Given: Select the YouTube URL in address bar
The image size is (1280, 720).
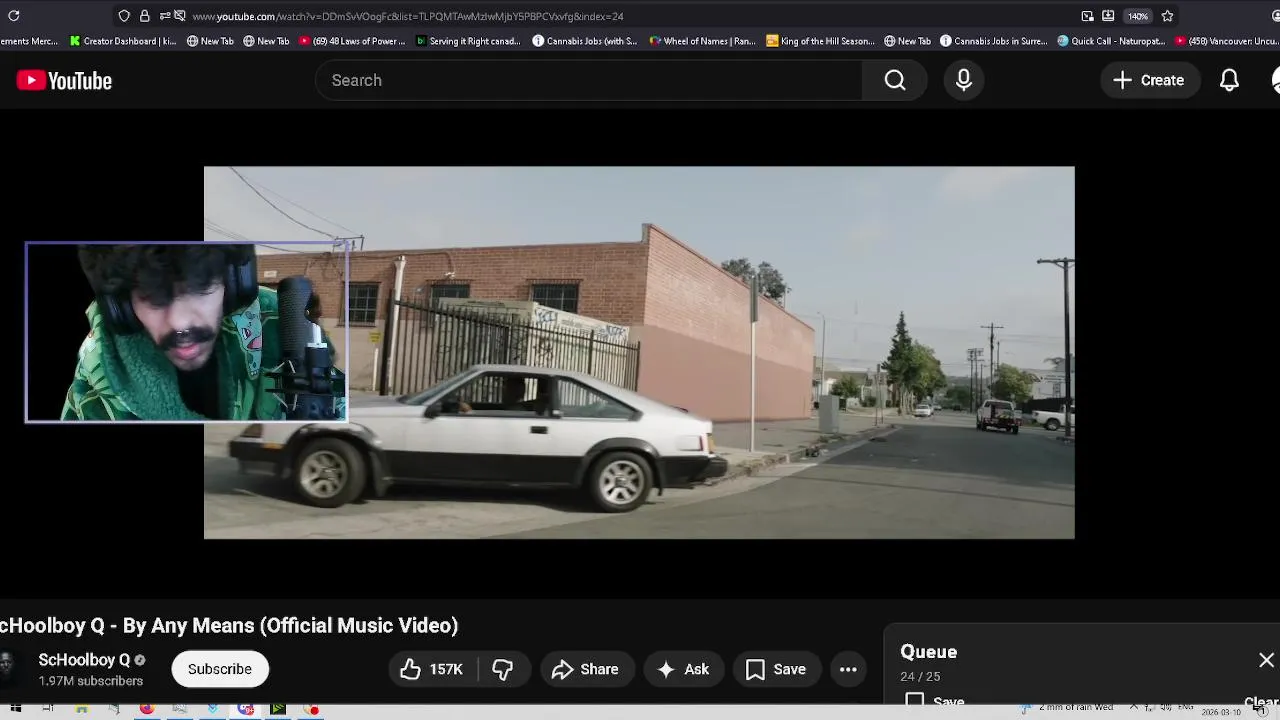Looking at the screenshot, I should 408,16.
